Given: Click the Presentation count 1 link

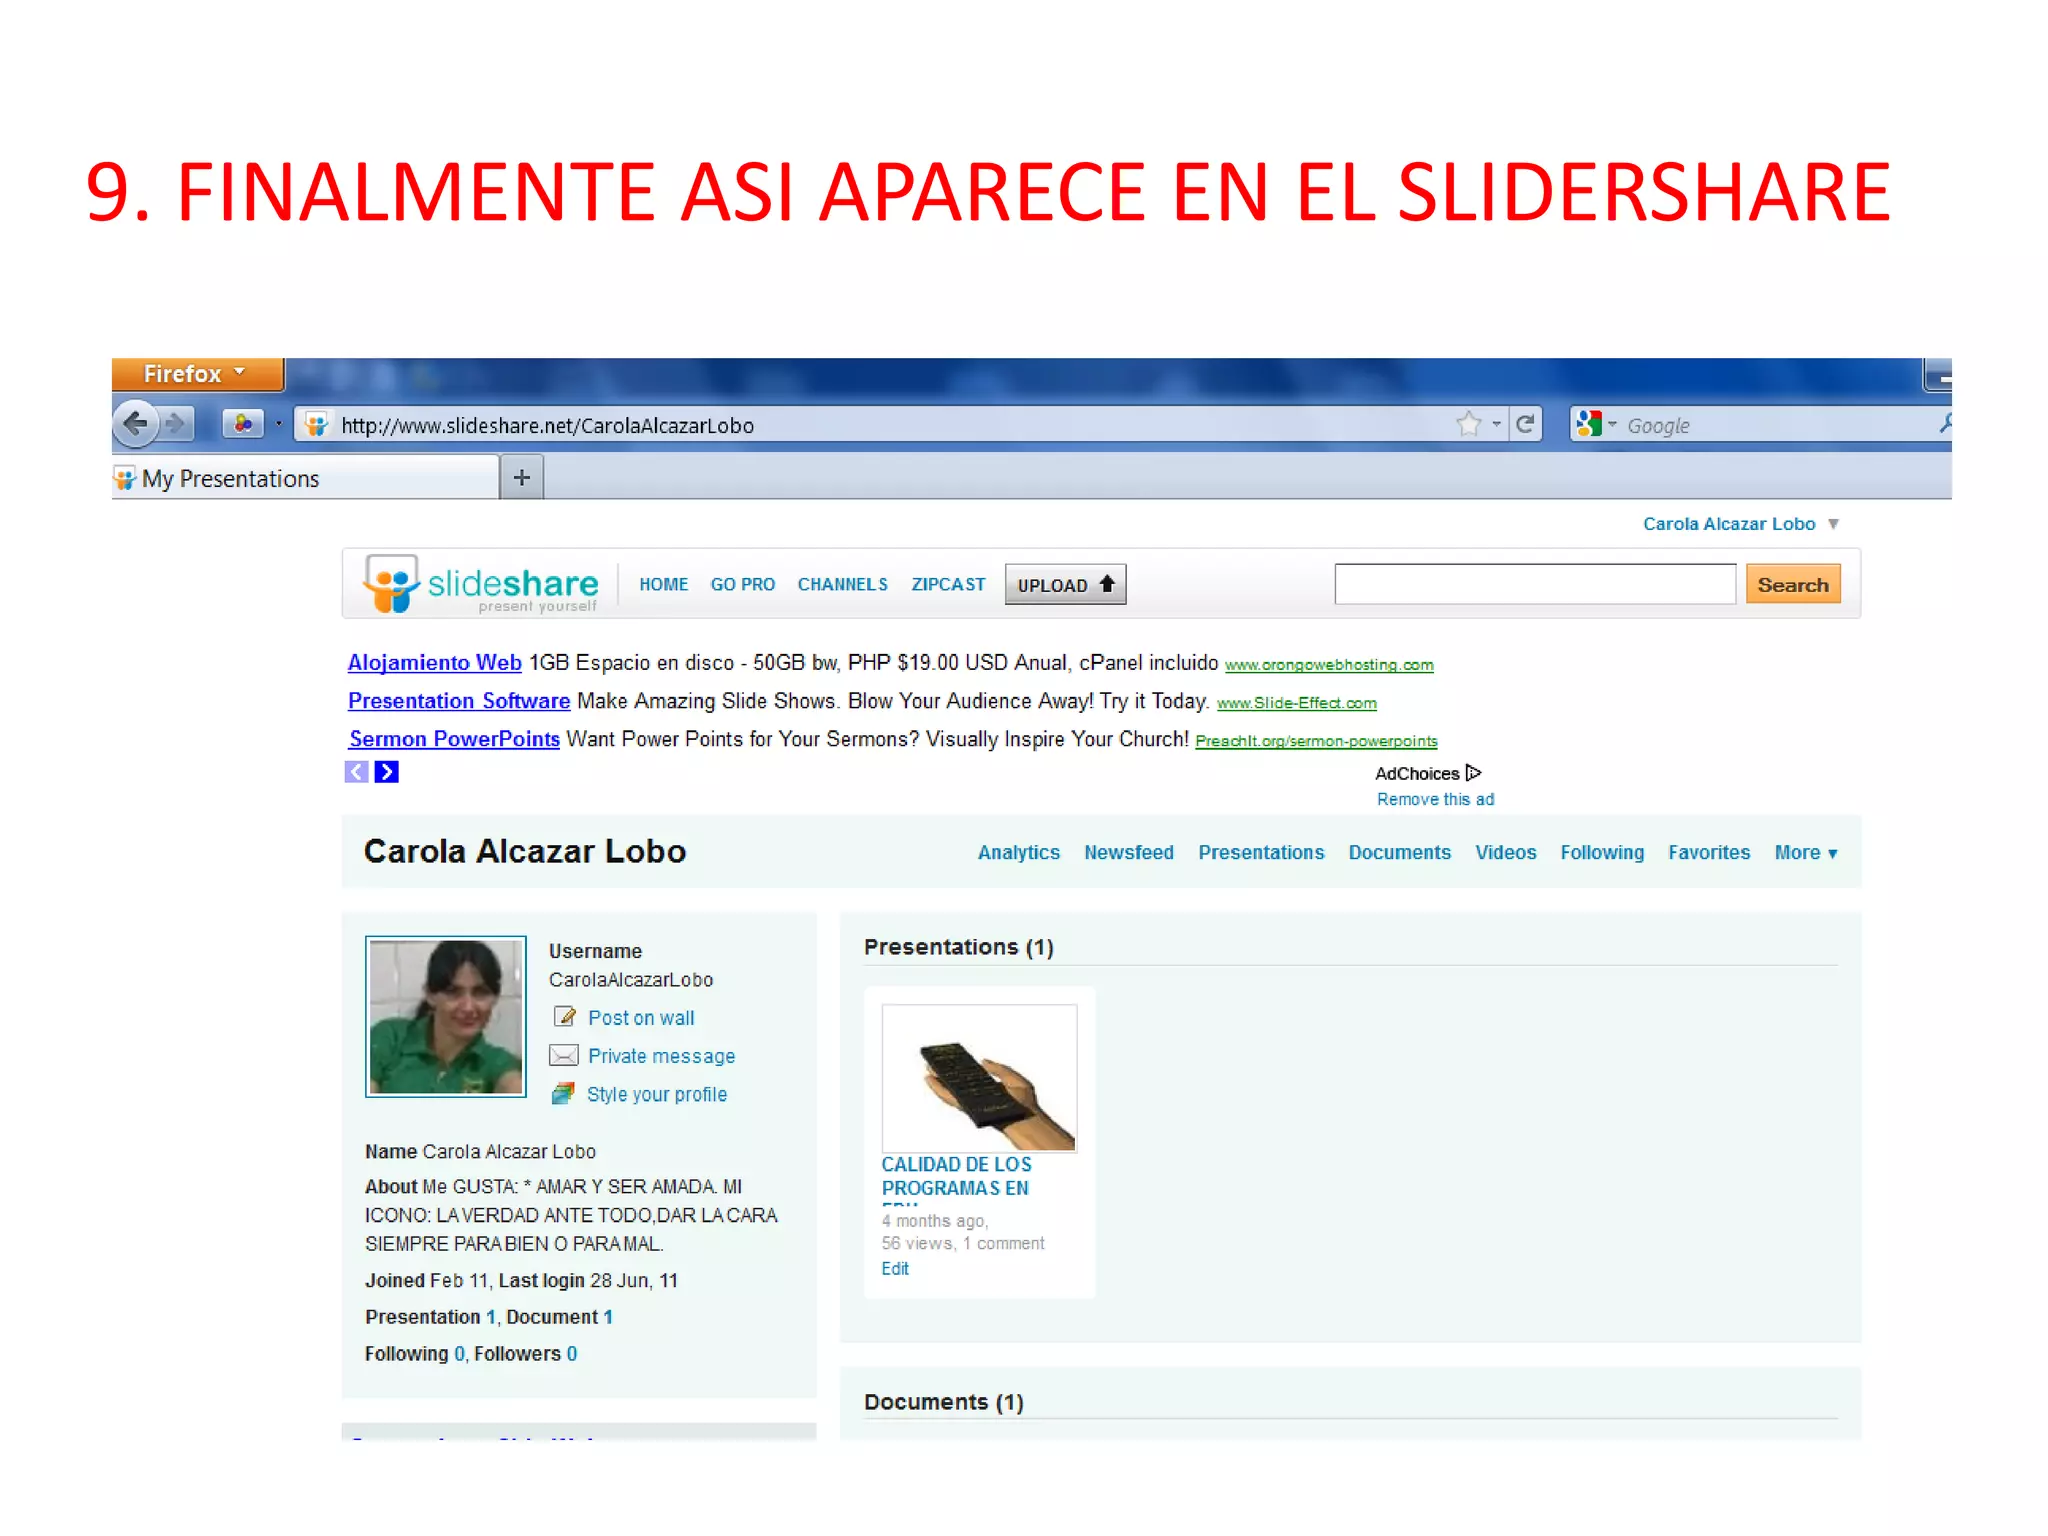Looking at the screenshot, I should pos(491,1317).
